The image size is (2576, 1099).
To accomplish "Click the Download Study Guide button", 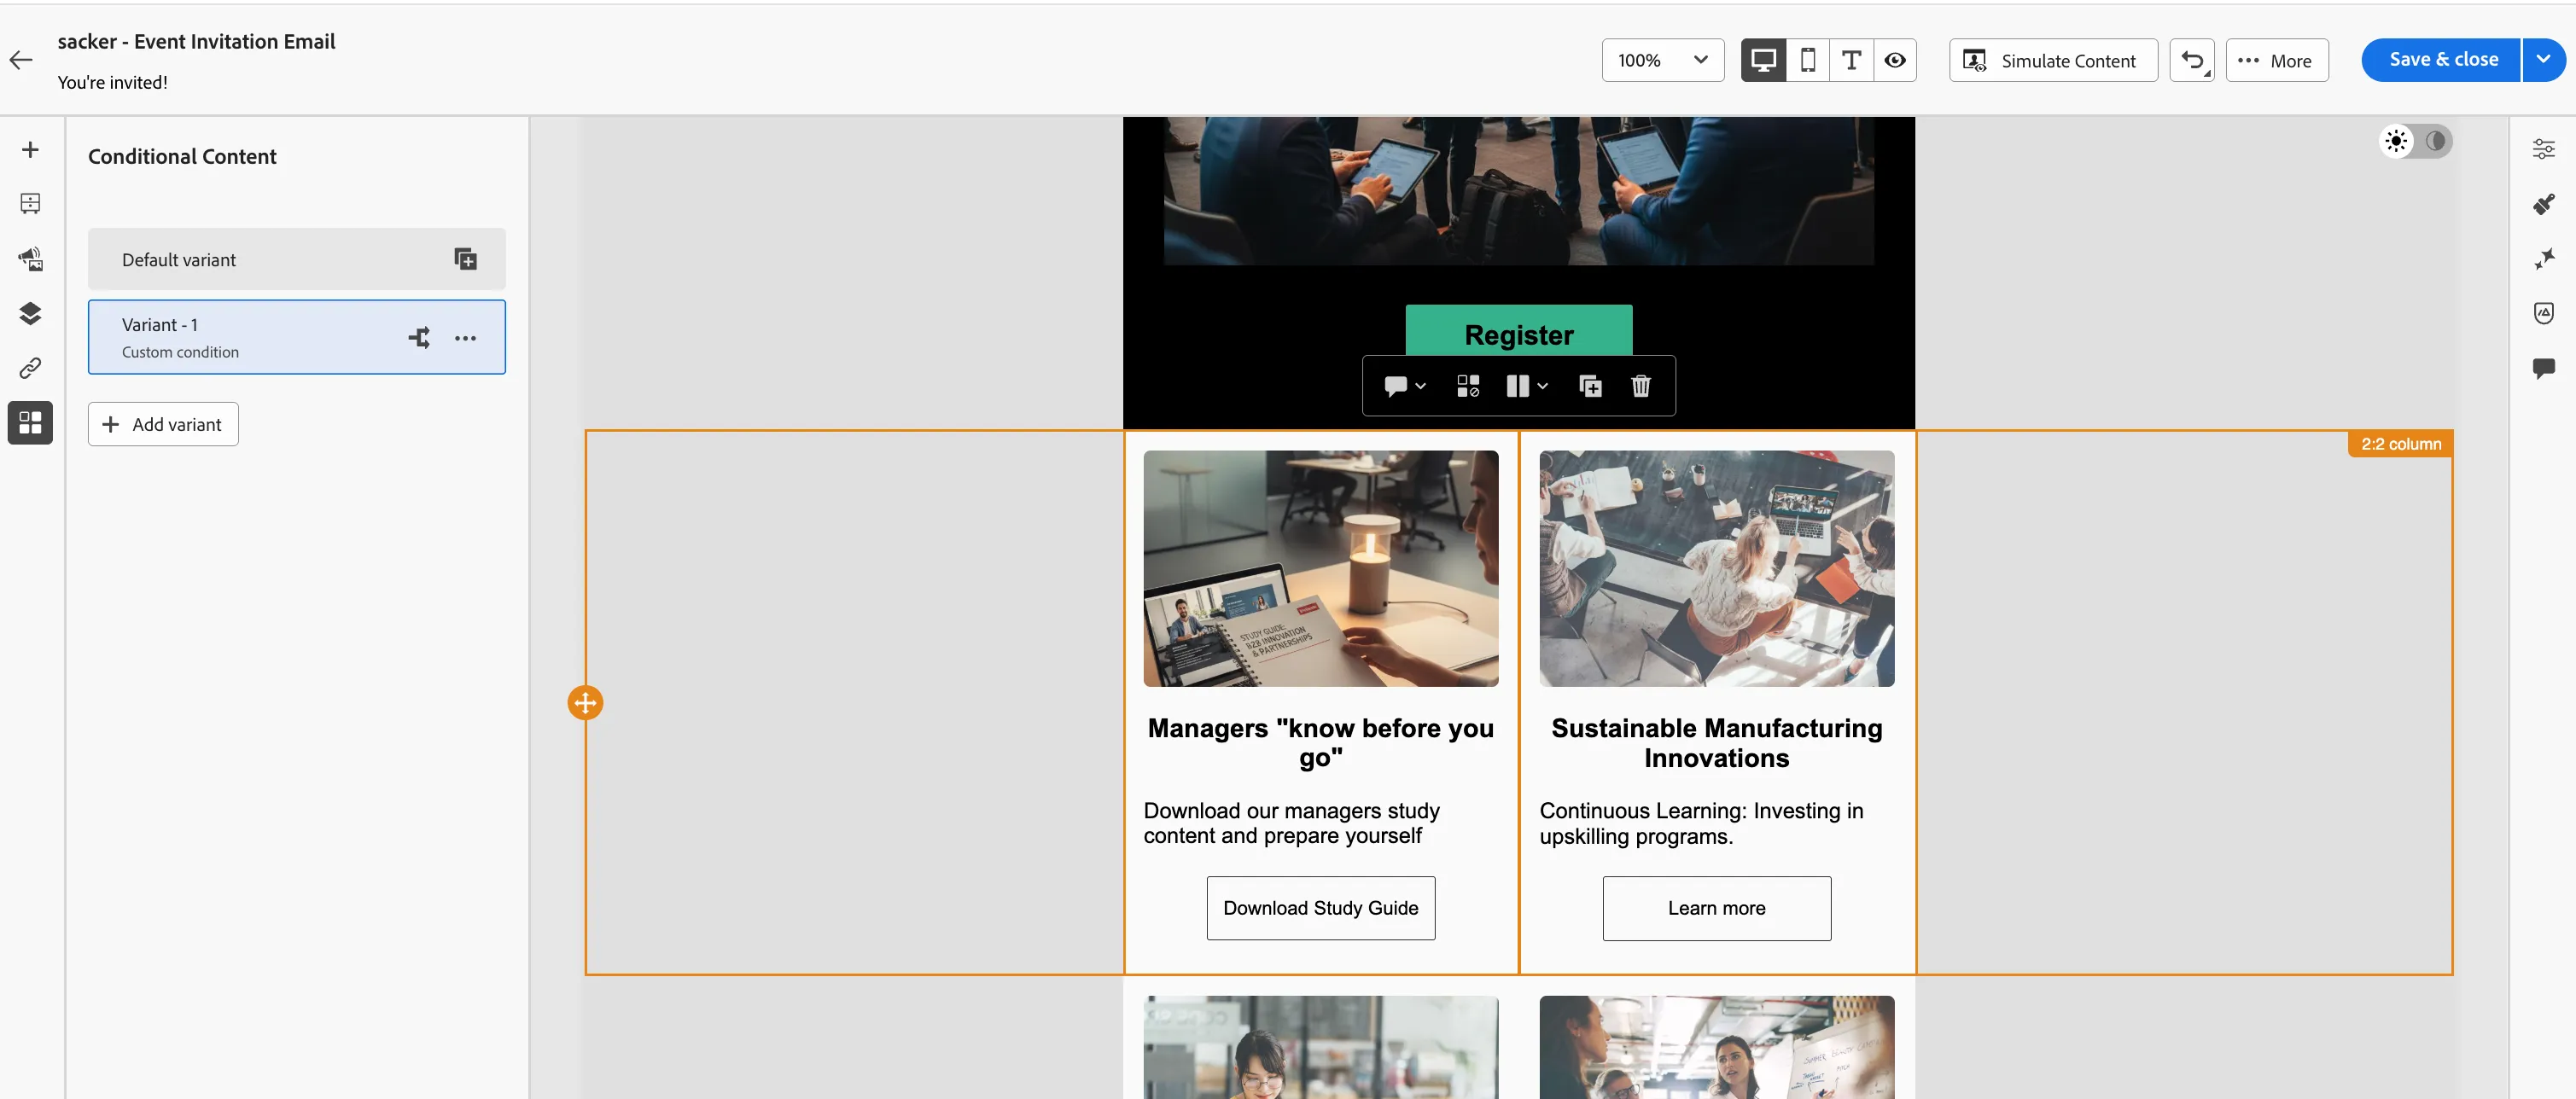I will (x=1320, y=908).
